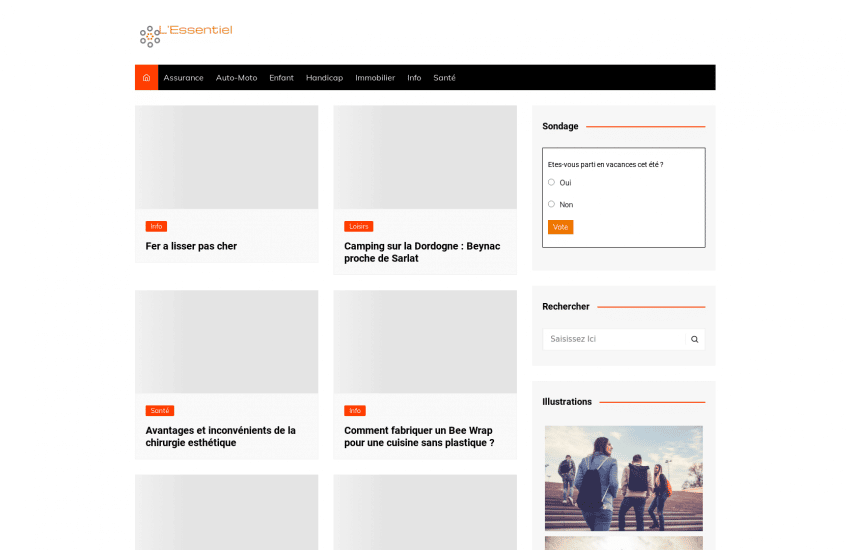850x550 pixels.
Task: Select the Non poll option
Action: point(551,204)
